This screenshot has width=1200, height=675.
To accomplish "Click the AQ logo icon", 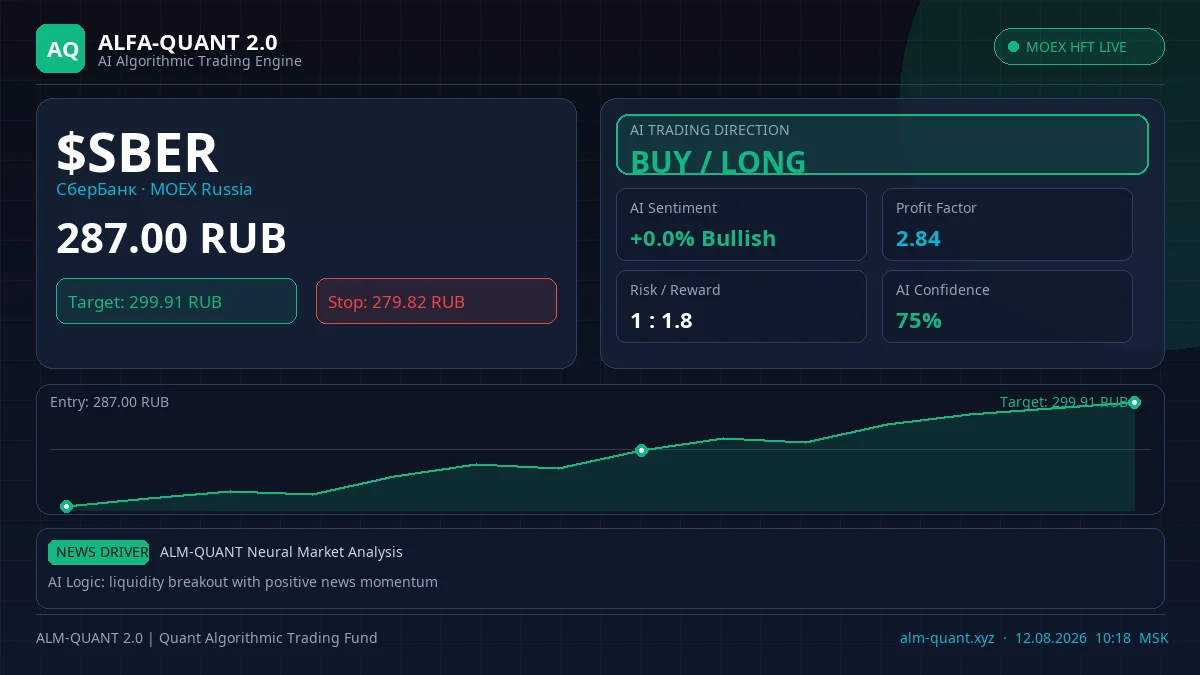I will [x=61, y=49].
